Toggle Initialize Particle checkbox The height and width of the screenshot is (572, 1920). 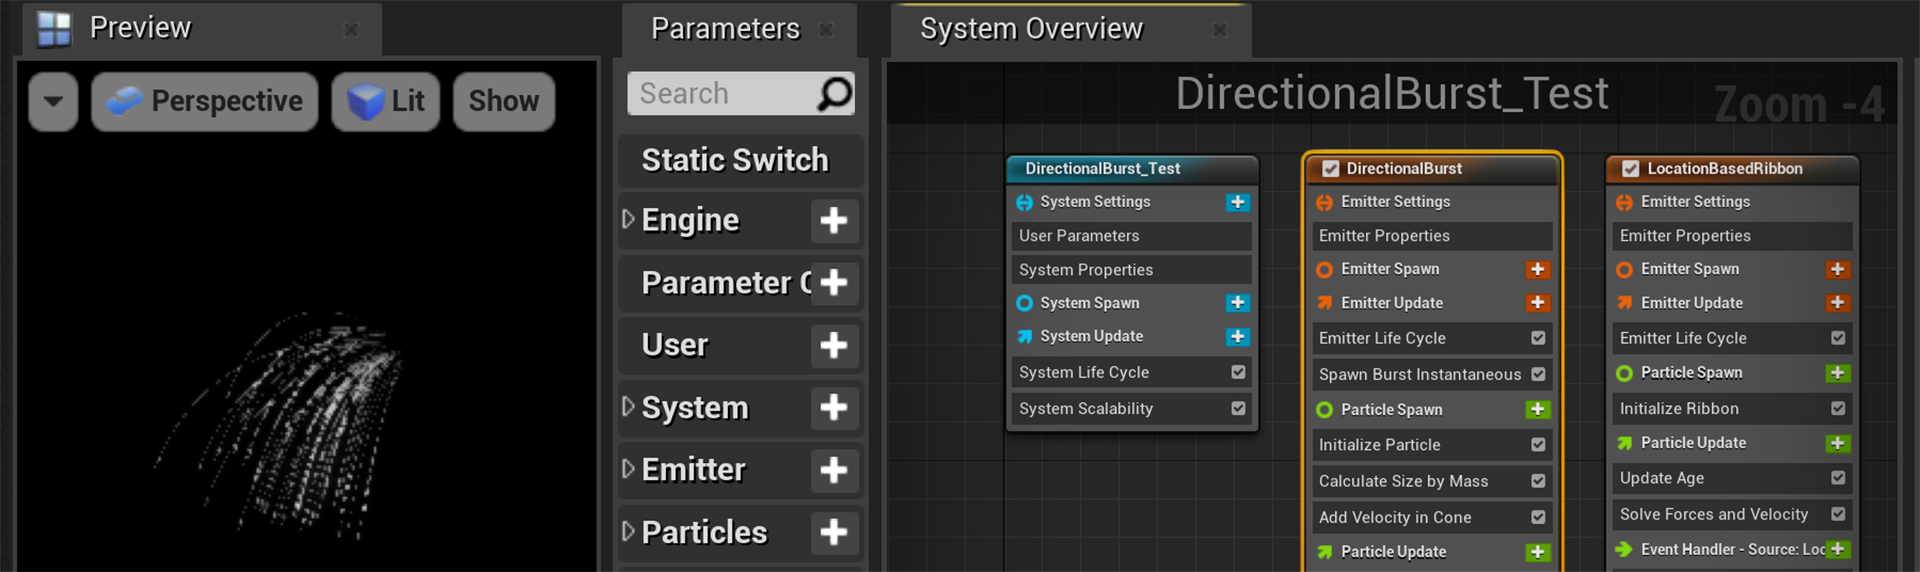1538,445
